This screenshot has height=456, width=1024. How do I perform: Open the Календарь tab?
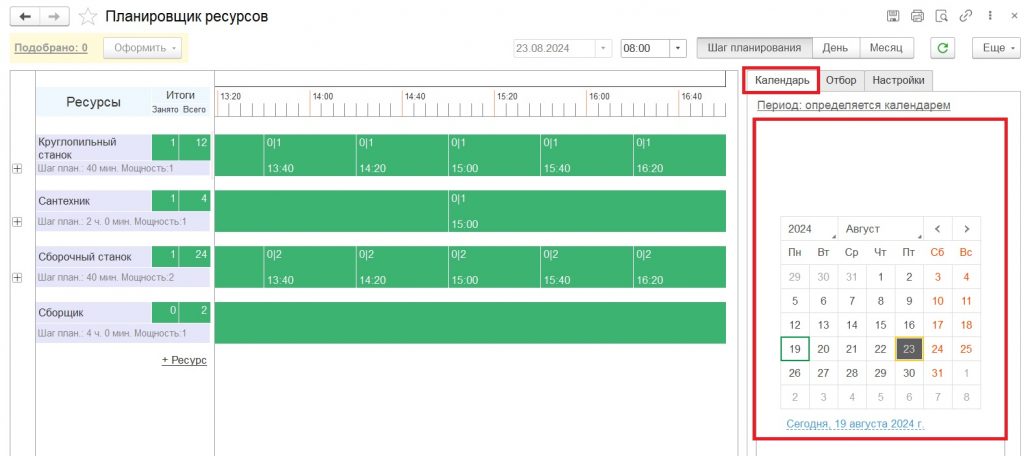point(782,80)
